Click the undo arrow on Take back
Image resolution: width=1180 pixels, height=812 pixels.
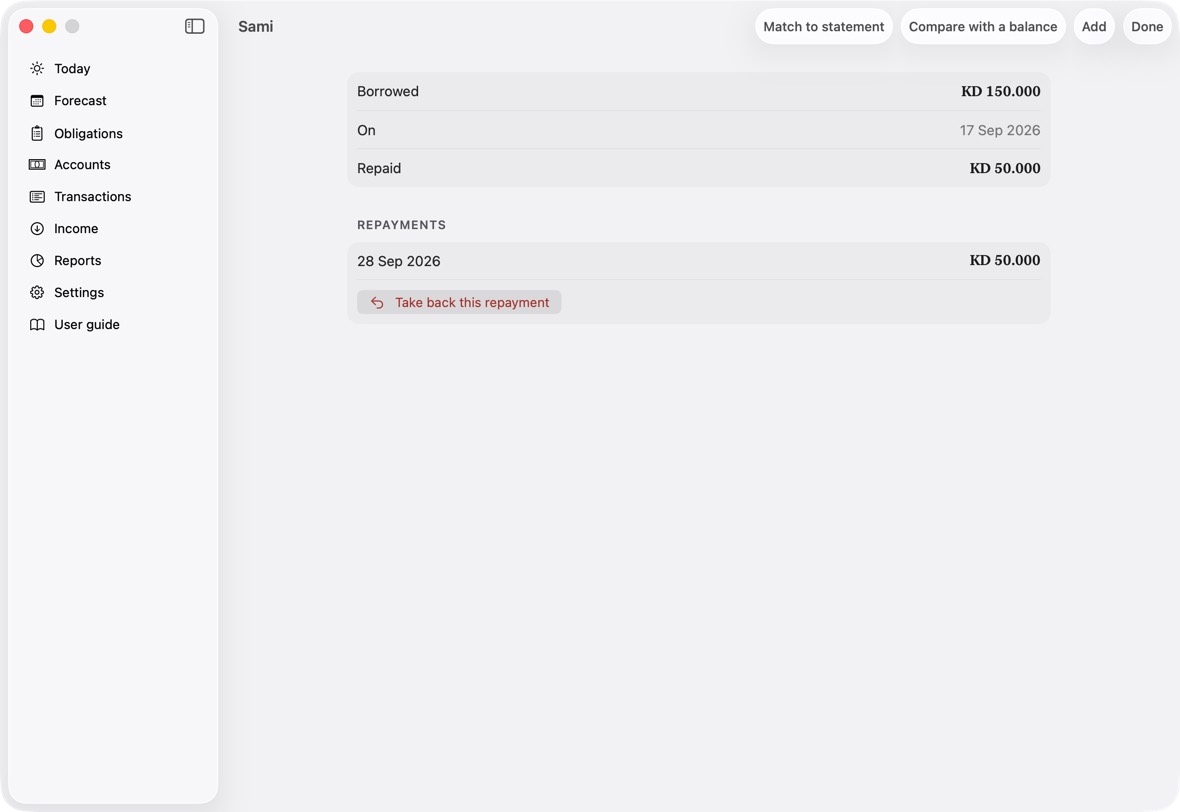coord(377,303)
